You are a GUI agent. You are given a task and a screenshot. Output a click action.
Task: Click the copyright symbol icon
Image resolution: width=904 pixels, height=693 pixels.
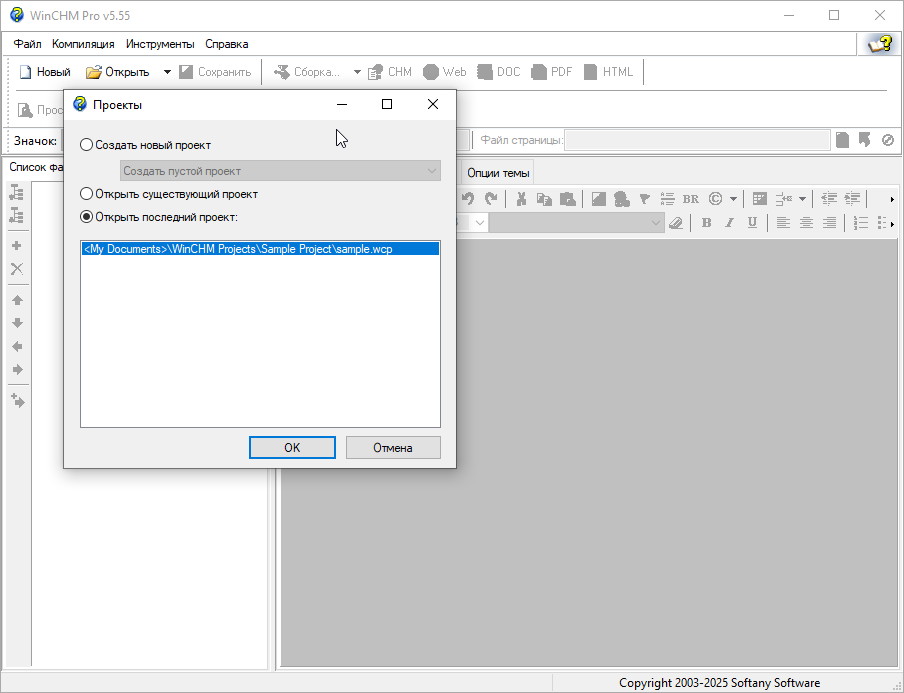click(x=715, y=199)
